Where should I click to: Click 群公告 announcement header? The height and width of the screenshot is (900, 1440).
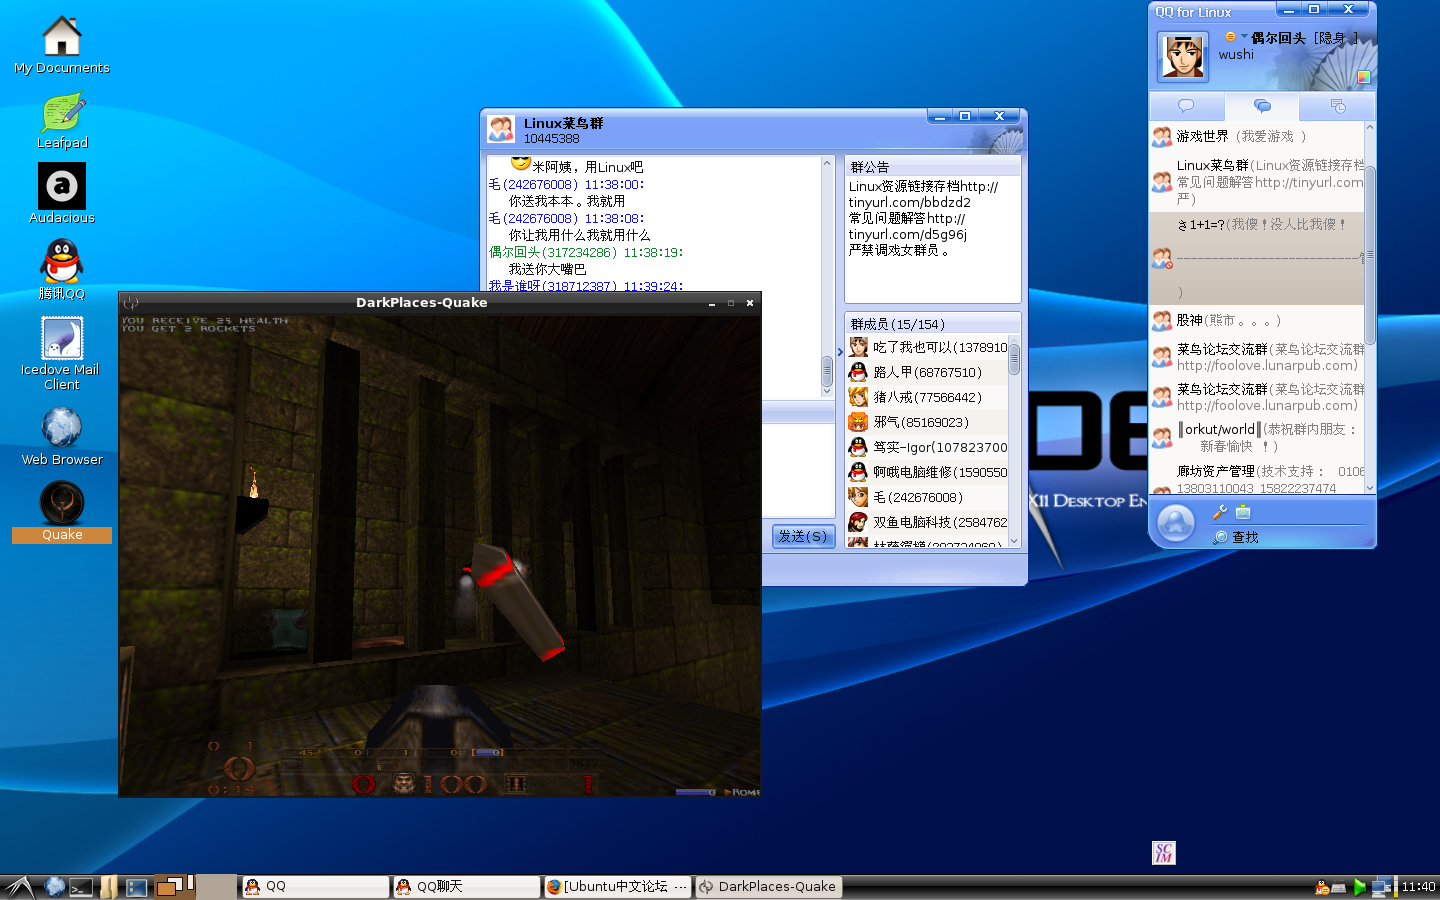pos(932,167)
